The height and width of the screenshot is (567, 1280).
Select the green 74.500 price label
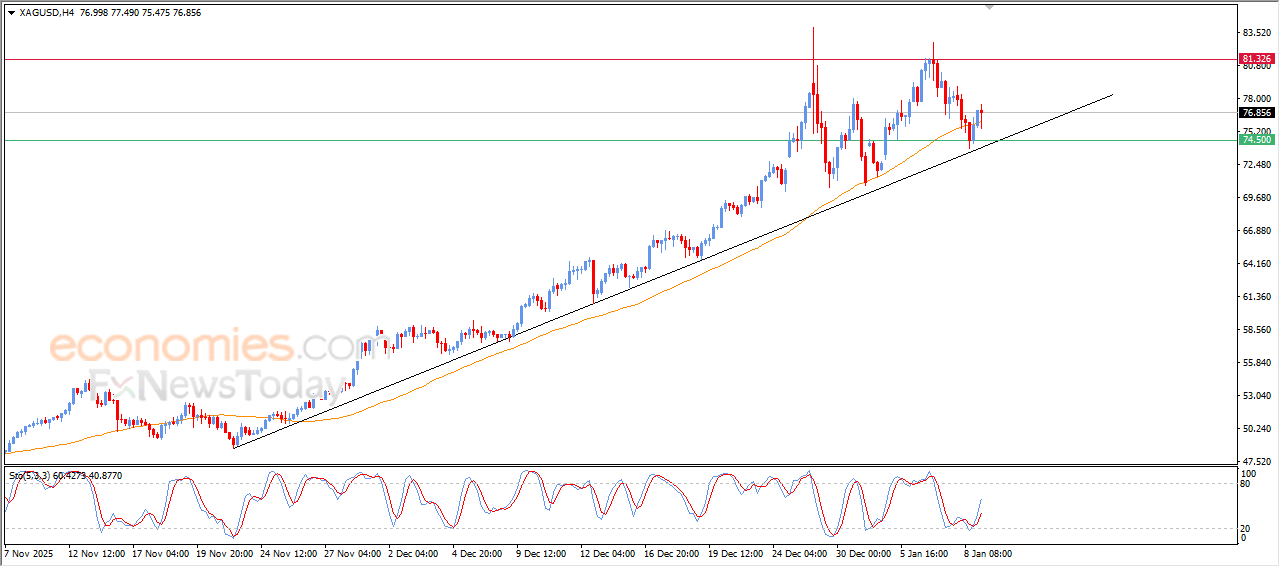pyautogui.click(x=1256, y=140)
